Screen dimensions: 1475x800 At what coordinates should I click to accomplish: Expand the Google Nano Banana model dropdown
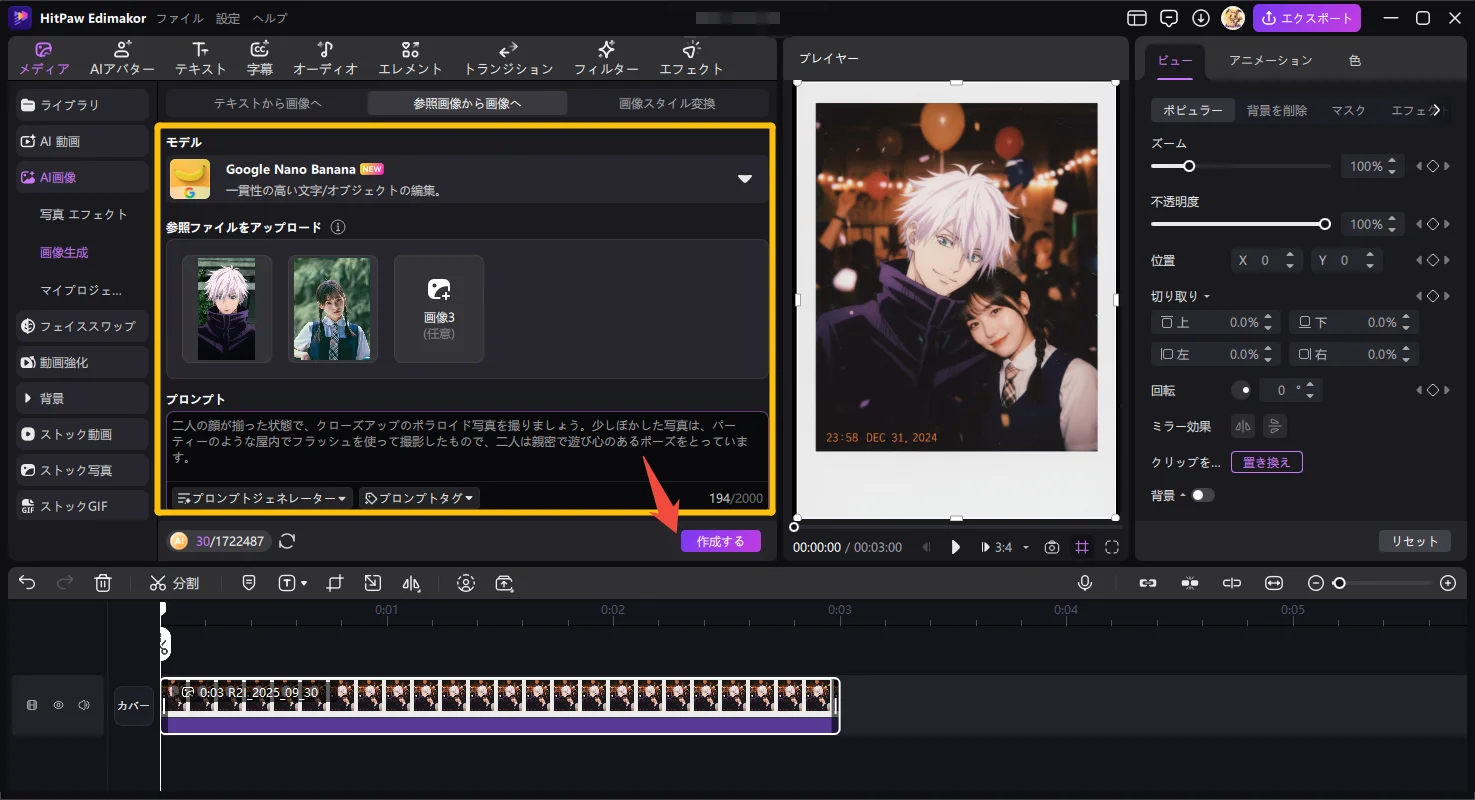(744, 179)
